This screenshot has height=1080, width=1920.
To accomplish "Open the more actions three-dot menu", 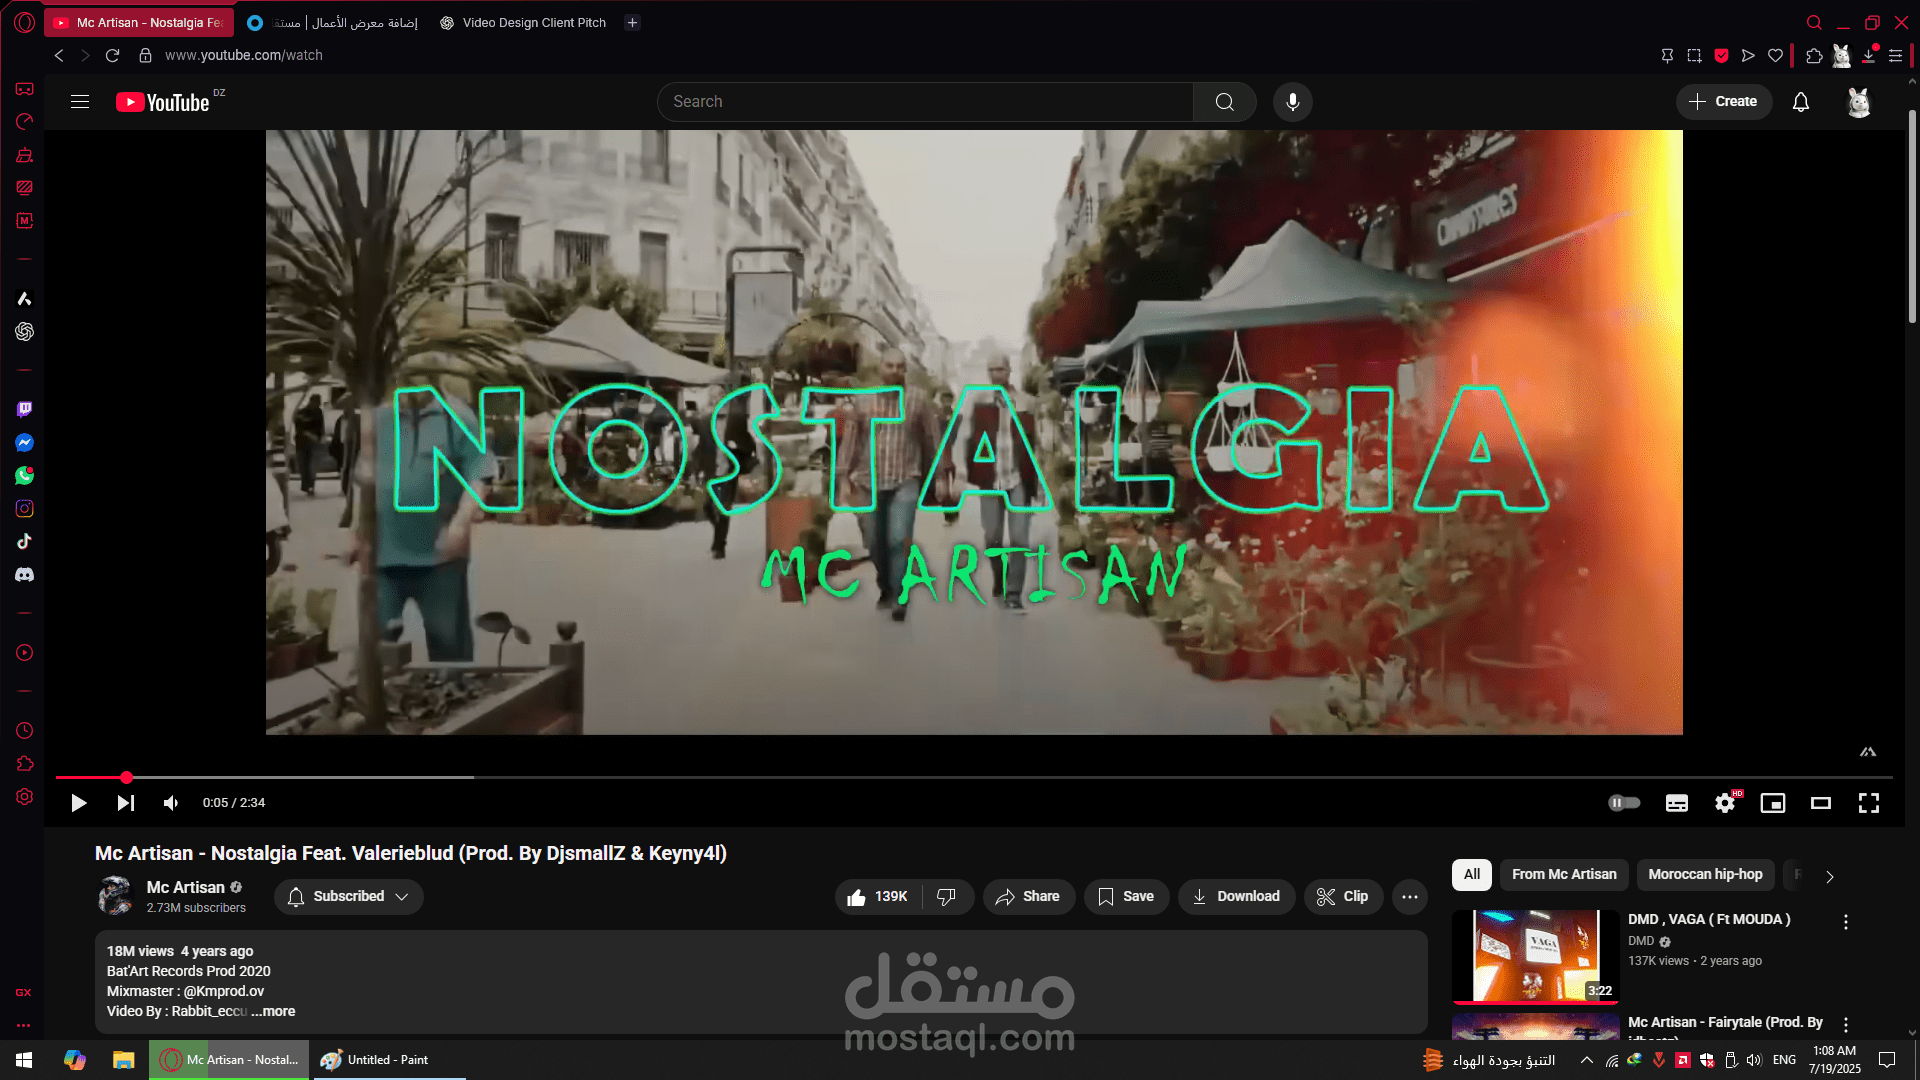I will point(1410,897).
